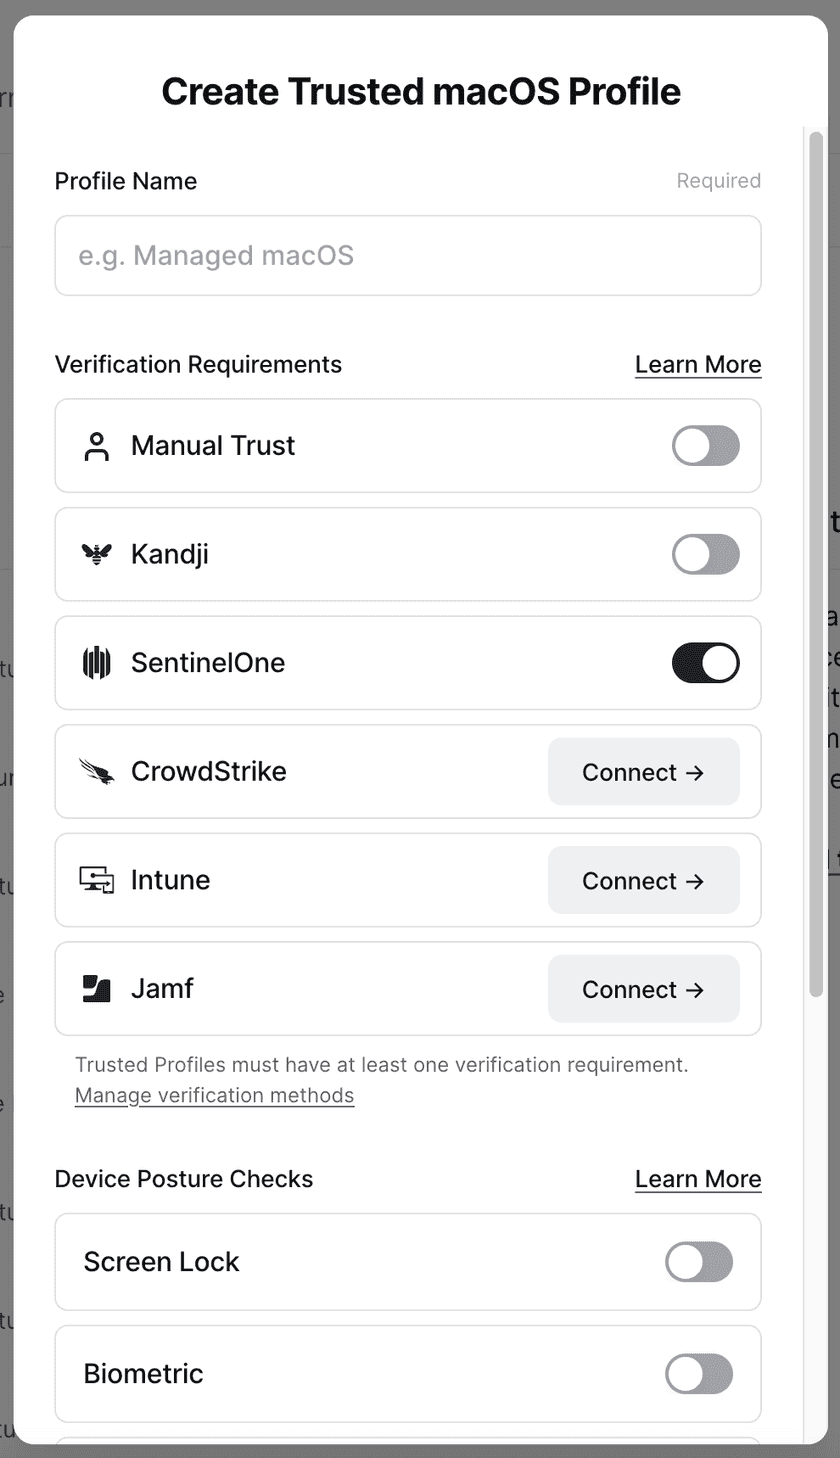Click the Create Trusted macOS Profile heading

coord(421,92)
